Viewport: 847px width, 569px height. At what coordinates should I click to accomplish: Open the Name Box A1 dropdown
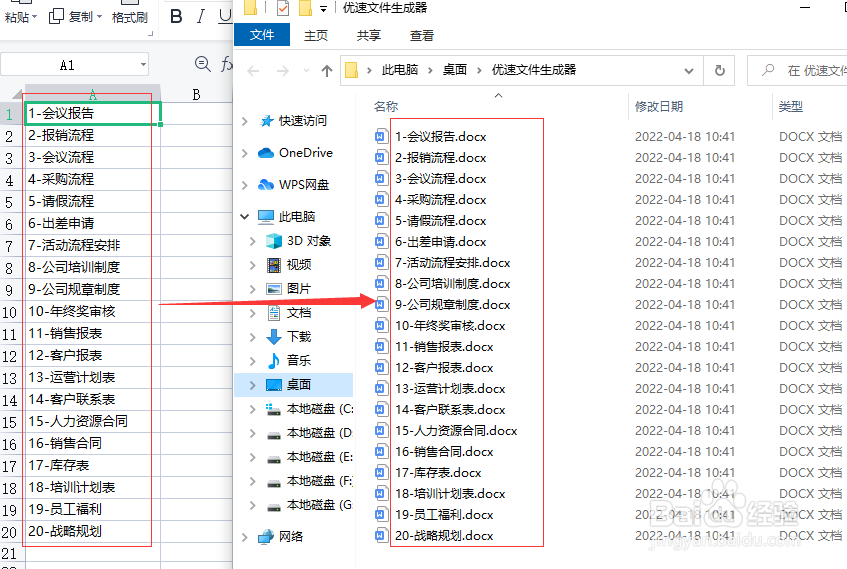pyautogui.click(x=143, y=65)
